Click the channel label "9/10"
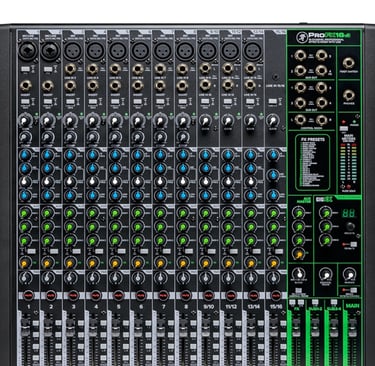 [208, 307]
